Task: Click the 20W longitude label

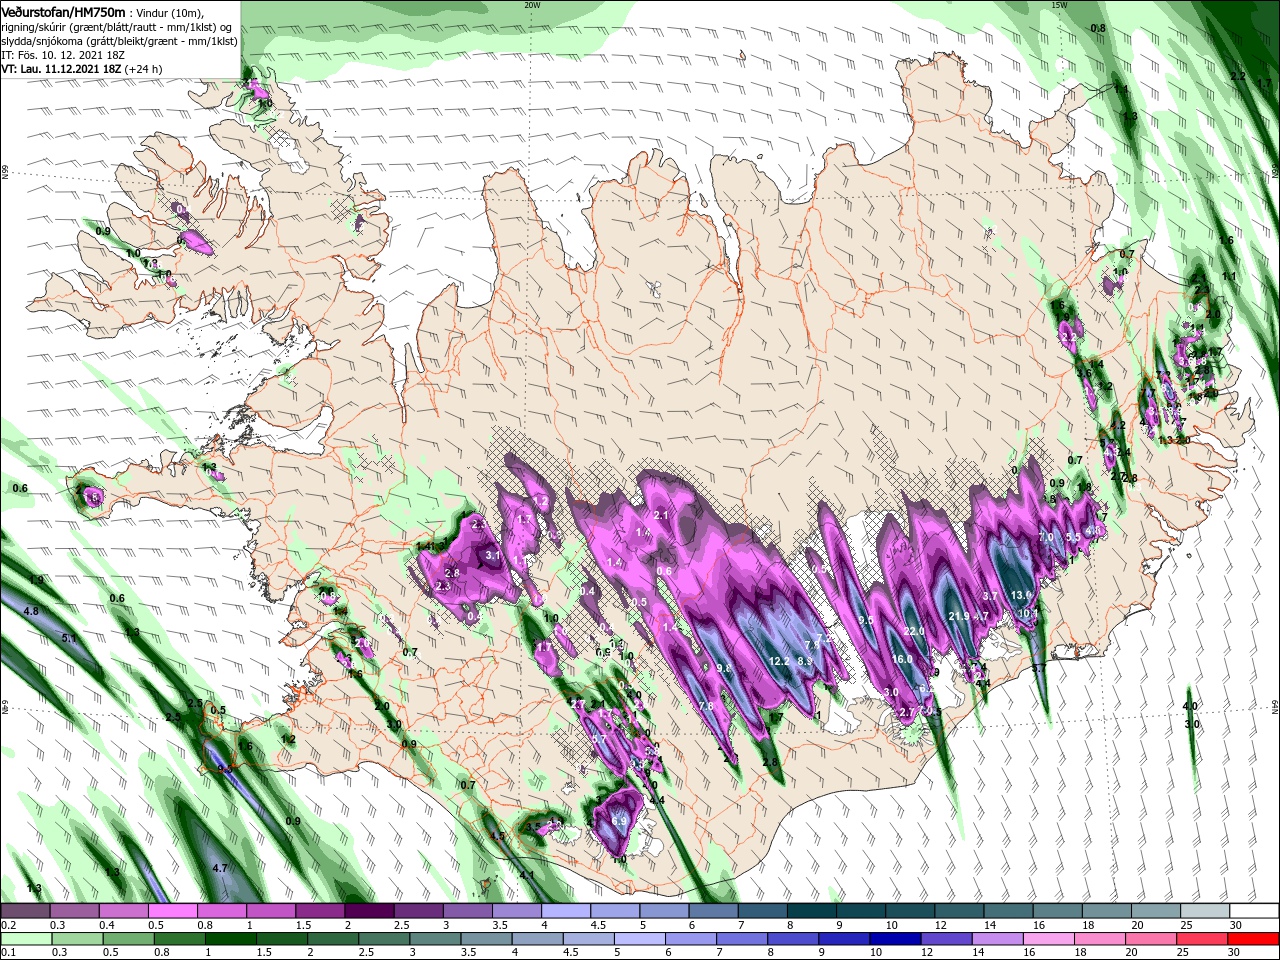Action: point(532,5)
